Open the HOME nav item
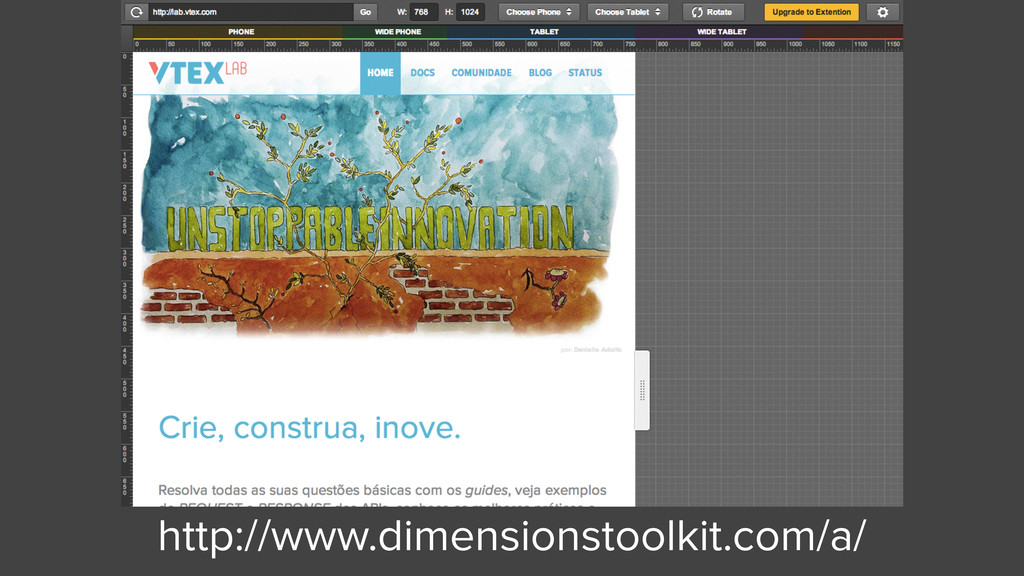Image resolution: width=1024 pixels, height=576 pixels. pyautogui.click(x=380, y=72)
